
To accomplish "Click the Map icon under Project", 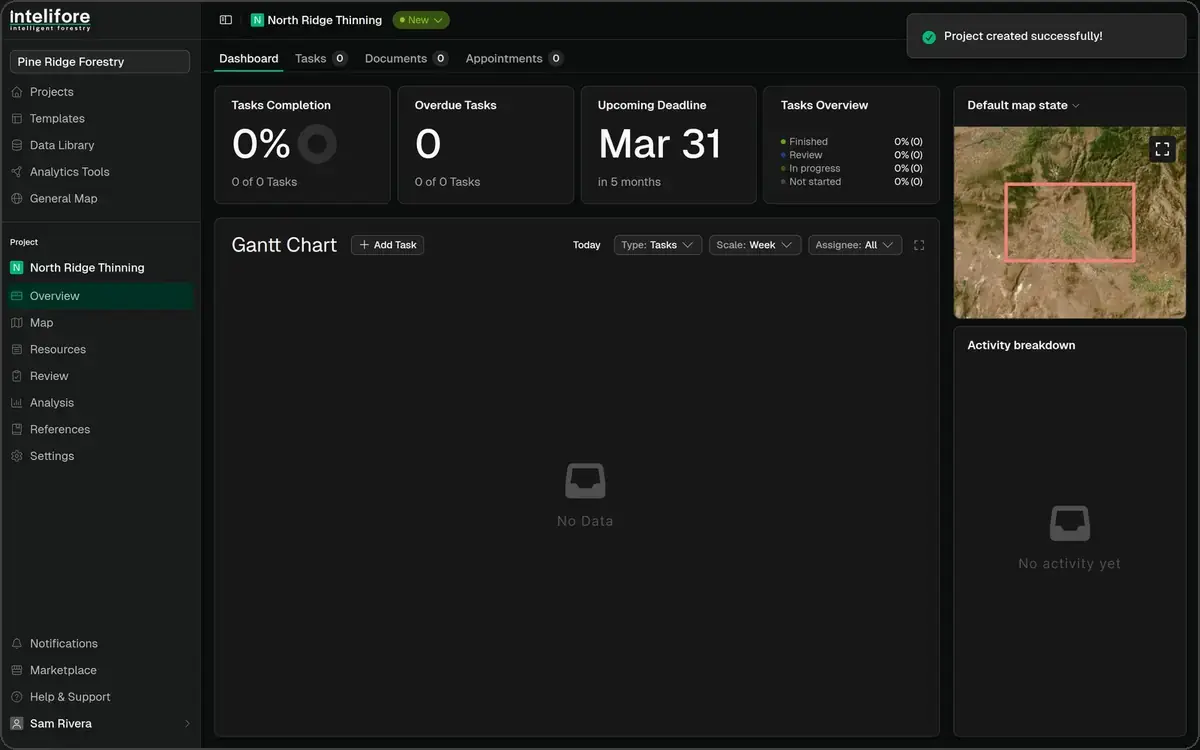I will 17,323.
